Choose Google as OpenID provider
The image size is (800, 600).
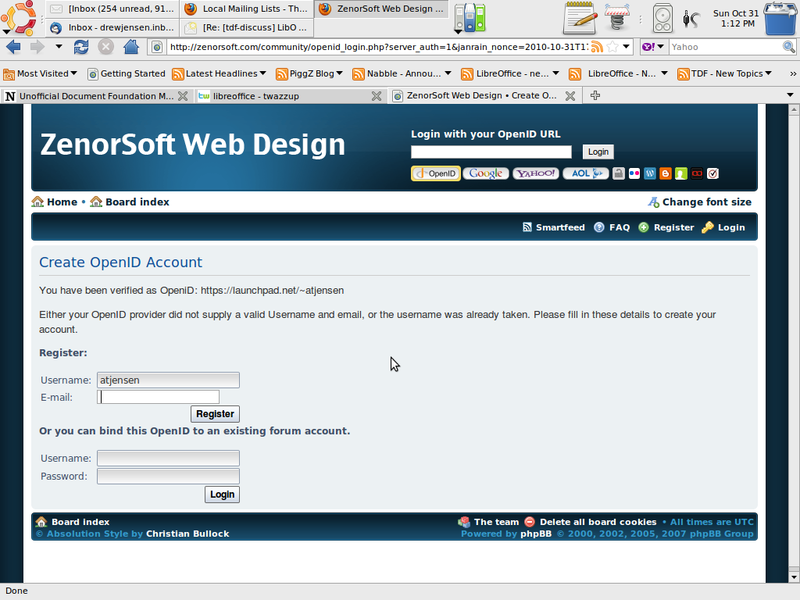click(x=486, y=173)
